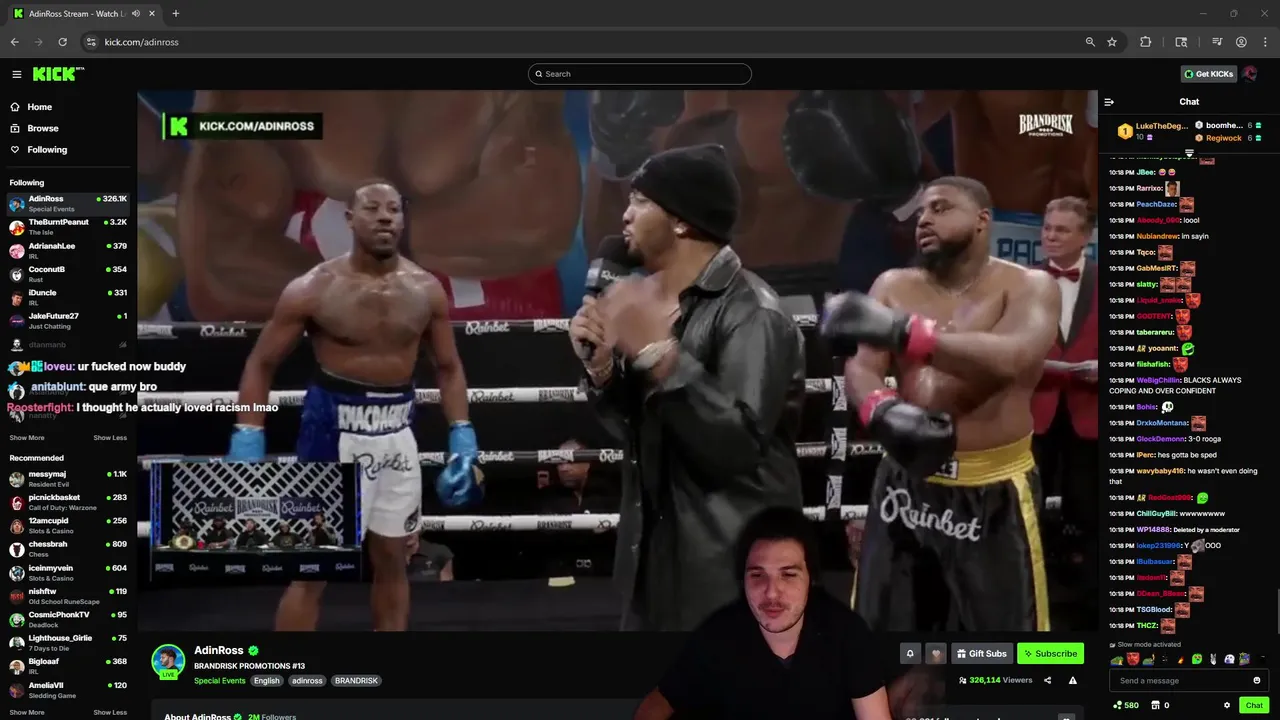This screenshot has height=720, width=1280.
Task: Open the Home menu item
Action: (x=68, y=107)
